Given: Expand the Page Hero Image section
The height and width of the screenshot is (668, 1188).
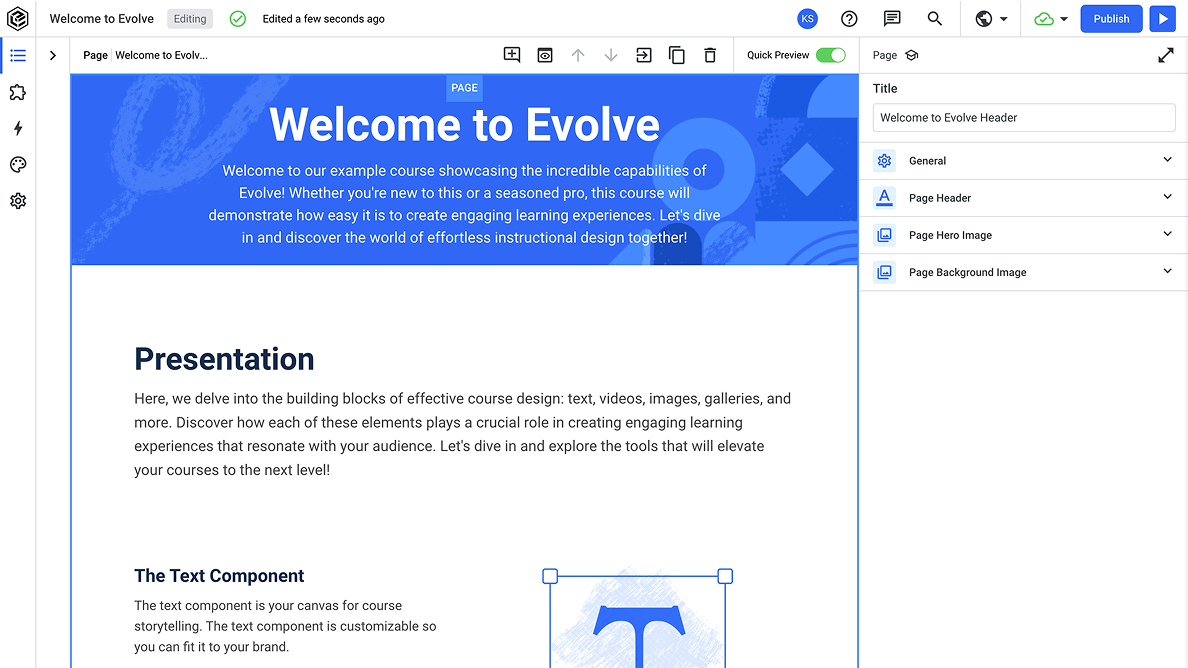Looking at the screenshot, I should click(1023, 234).
